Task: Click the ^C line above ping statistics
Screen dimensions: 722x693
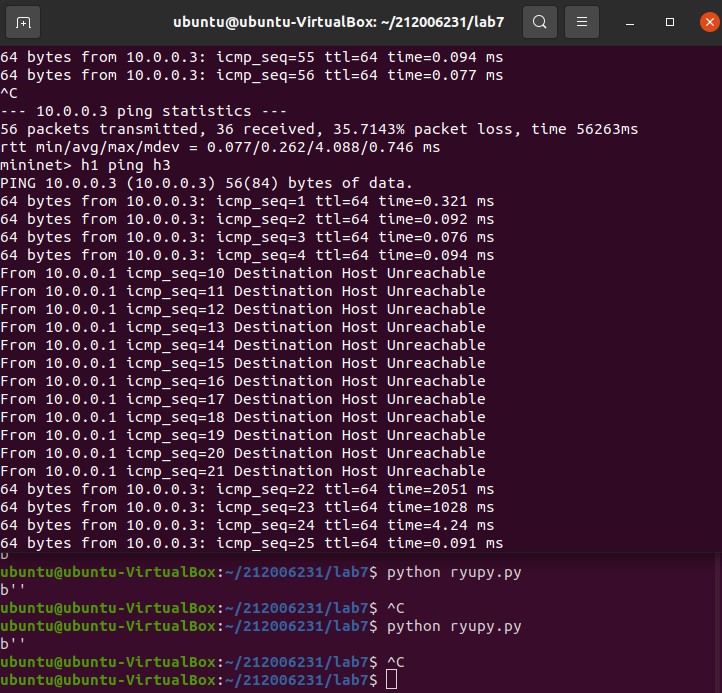Action: pos(9,93)
